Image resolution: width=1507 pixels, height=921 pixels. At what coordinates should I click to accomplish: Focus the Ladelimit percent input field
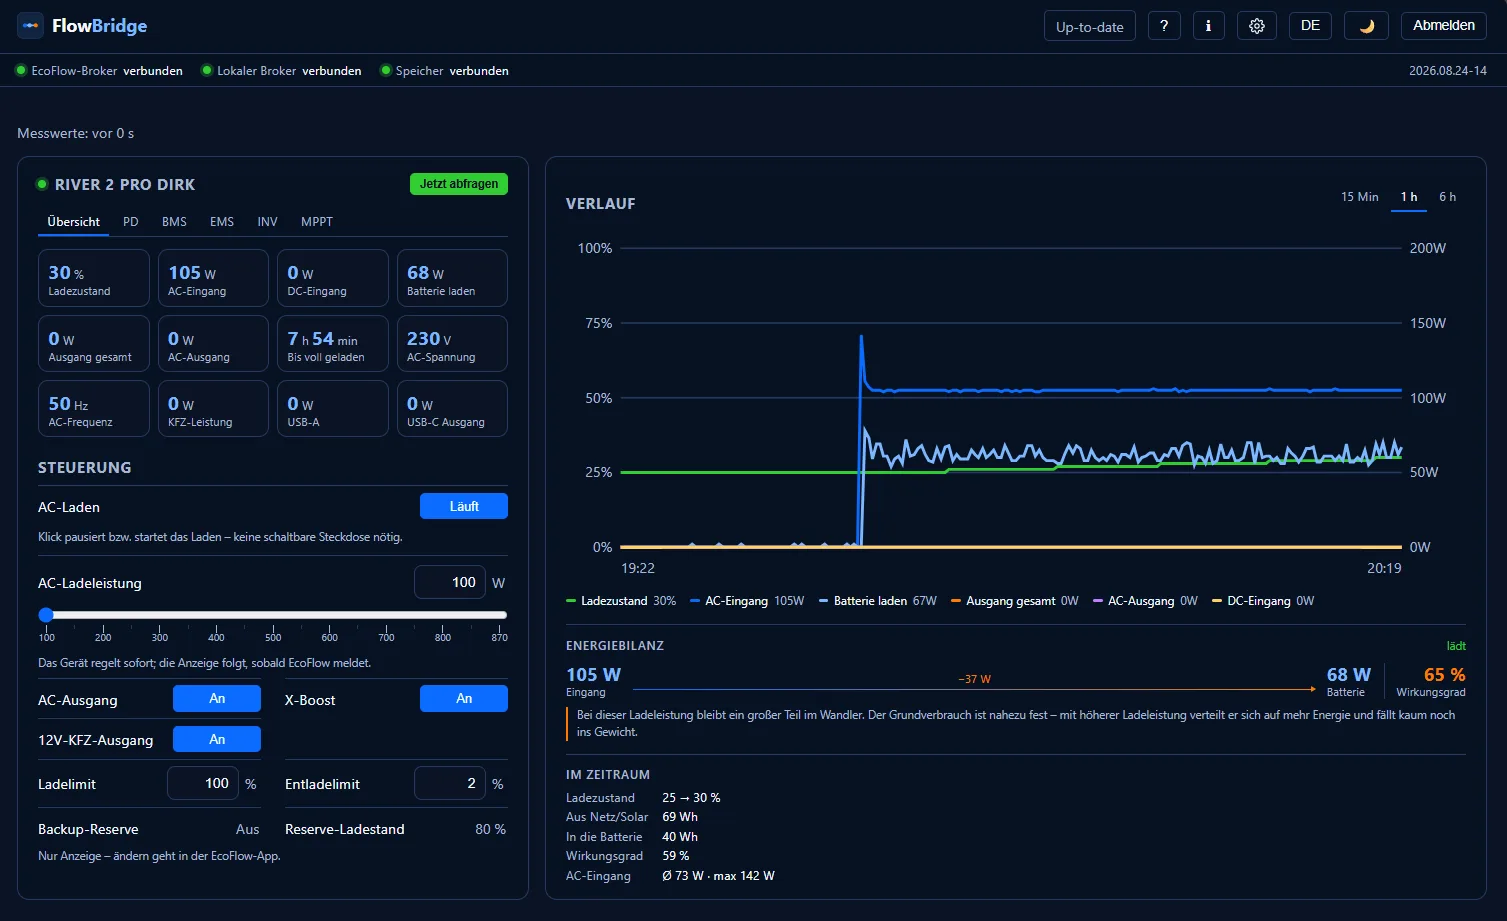203,783
